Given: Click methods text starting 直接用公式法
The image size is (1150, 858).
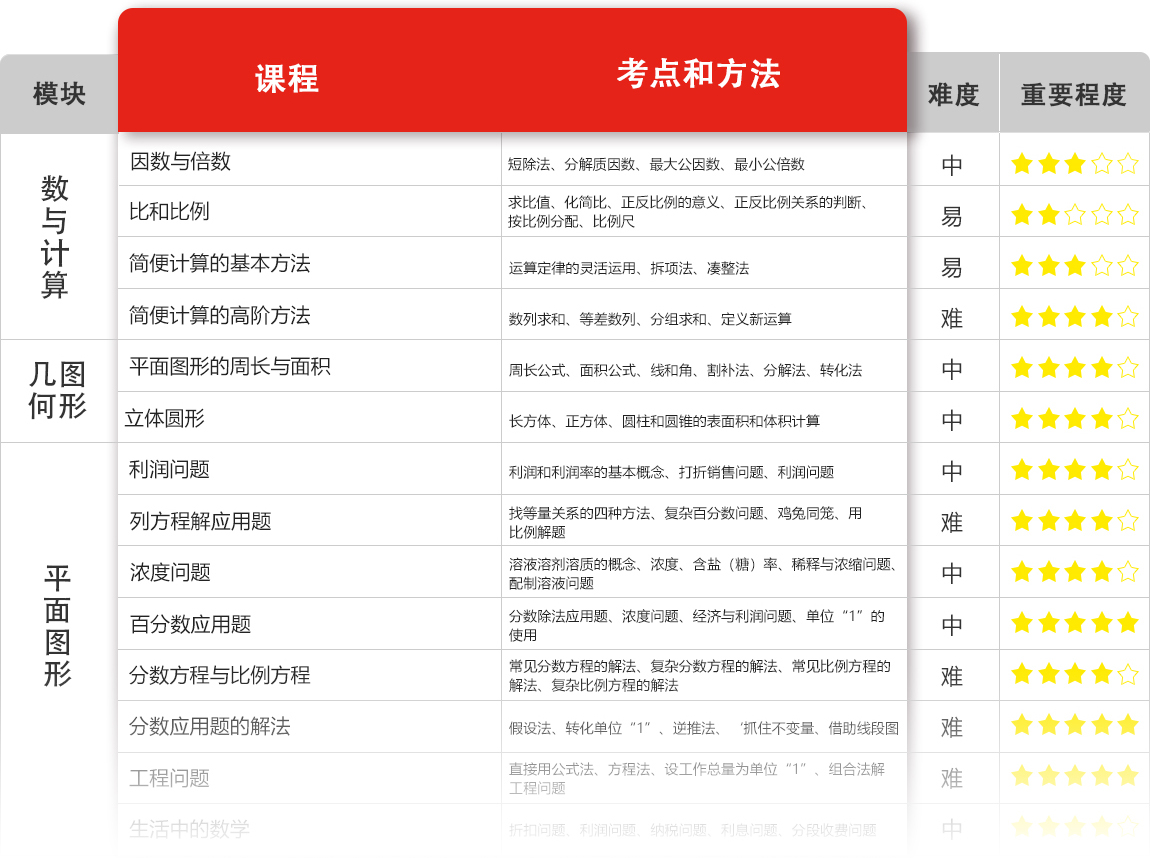Looking at the screenshot, I should tap(697, 778).
